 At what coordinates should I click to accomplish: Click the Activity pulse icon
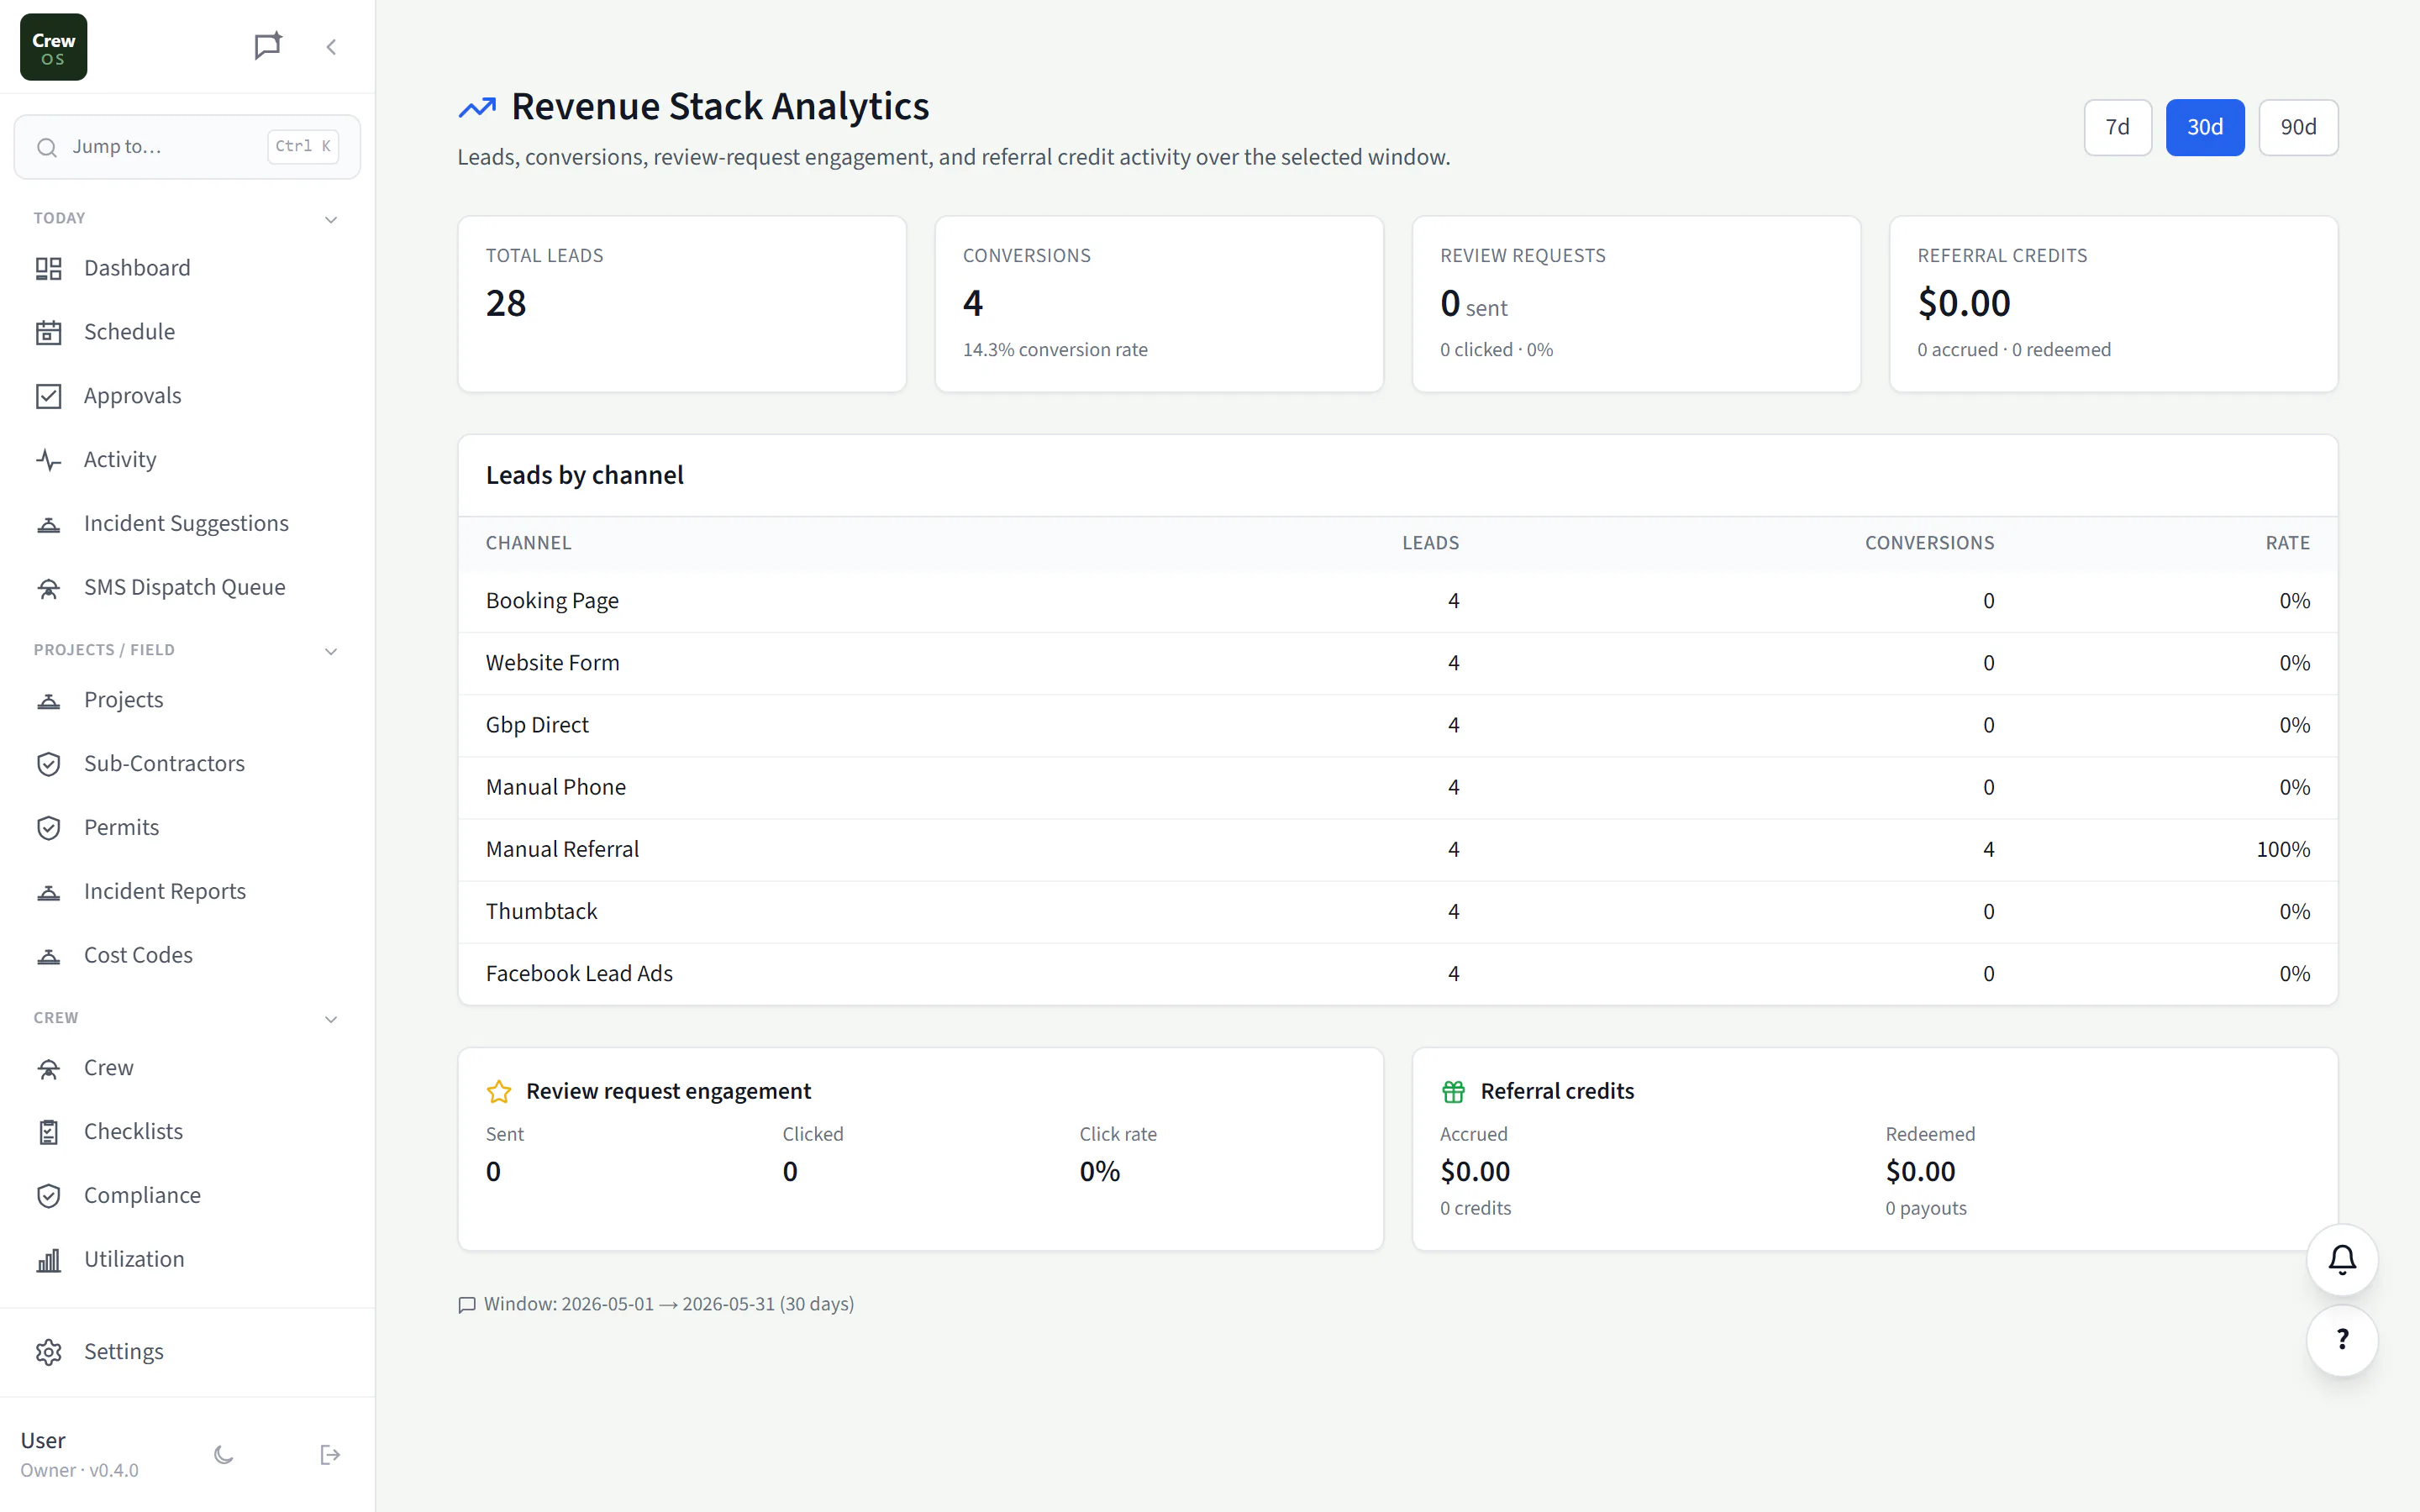[x=49, y=460]
